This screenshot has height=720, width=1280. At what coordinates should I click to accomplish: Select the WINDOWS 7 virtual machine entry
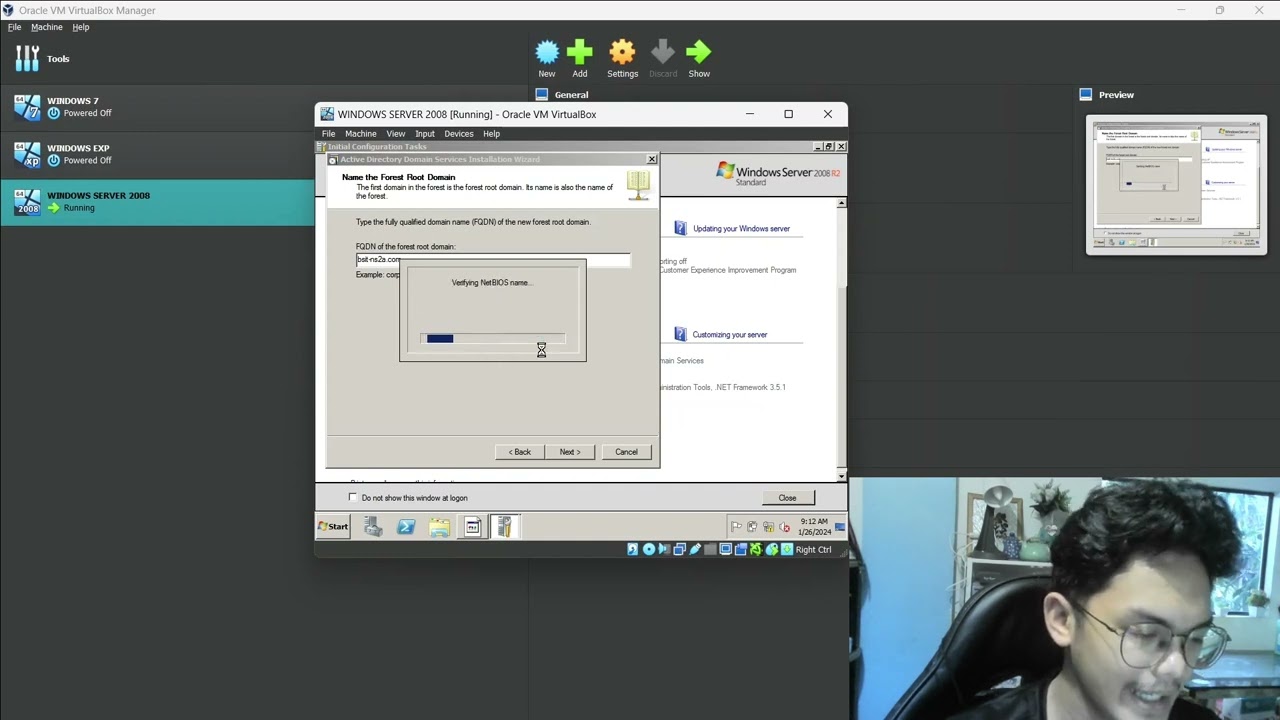click(x=157, y=107)
